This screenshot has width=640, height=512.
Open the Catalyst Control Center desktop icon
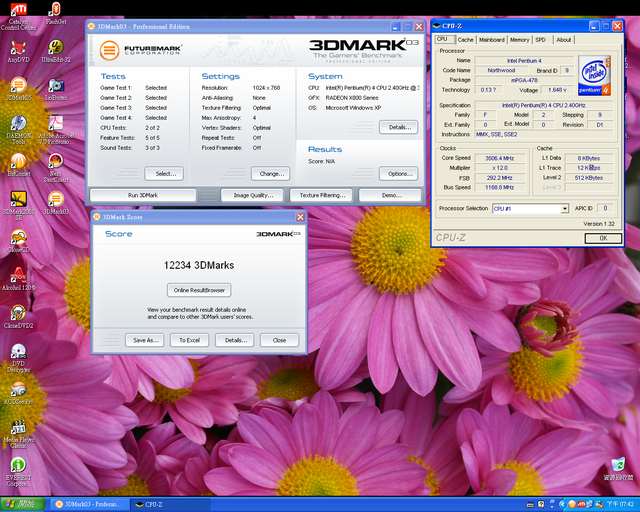coord(18,16)
